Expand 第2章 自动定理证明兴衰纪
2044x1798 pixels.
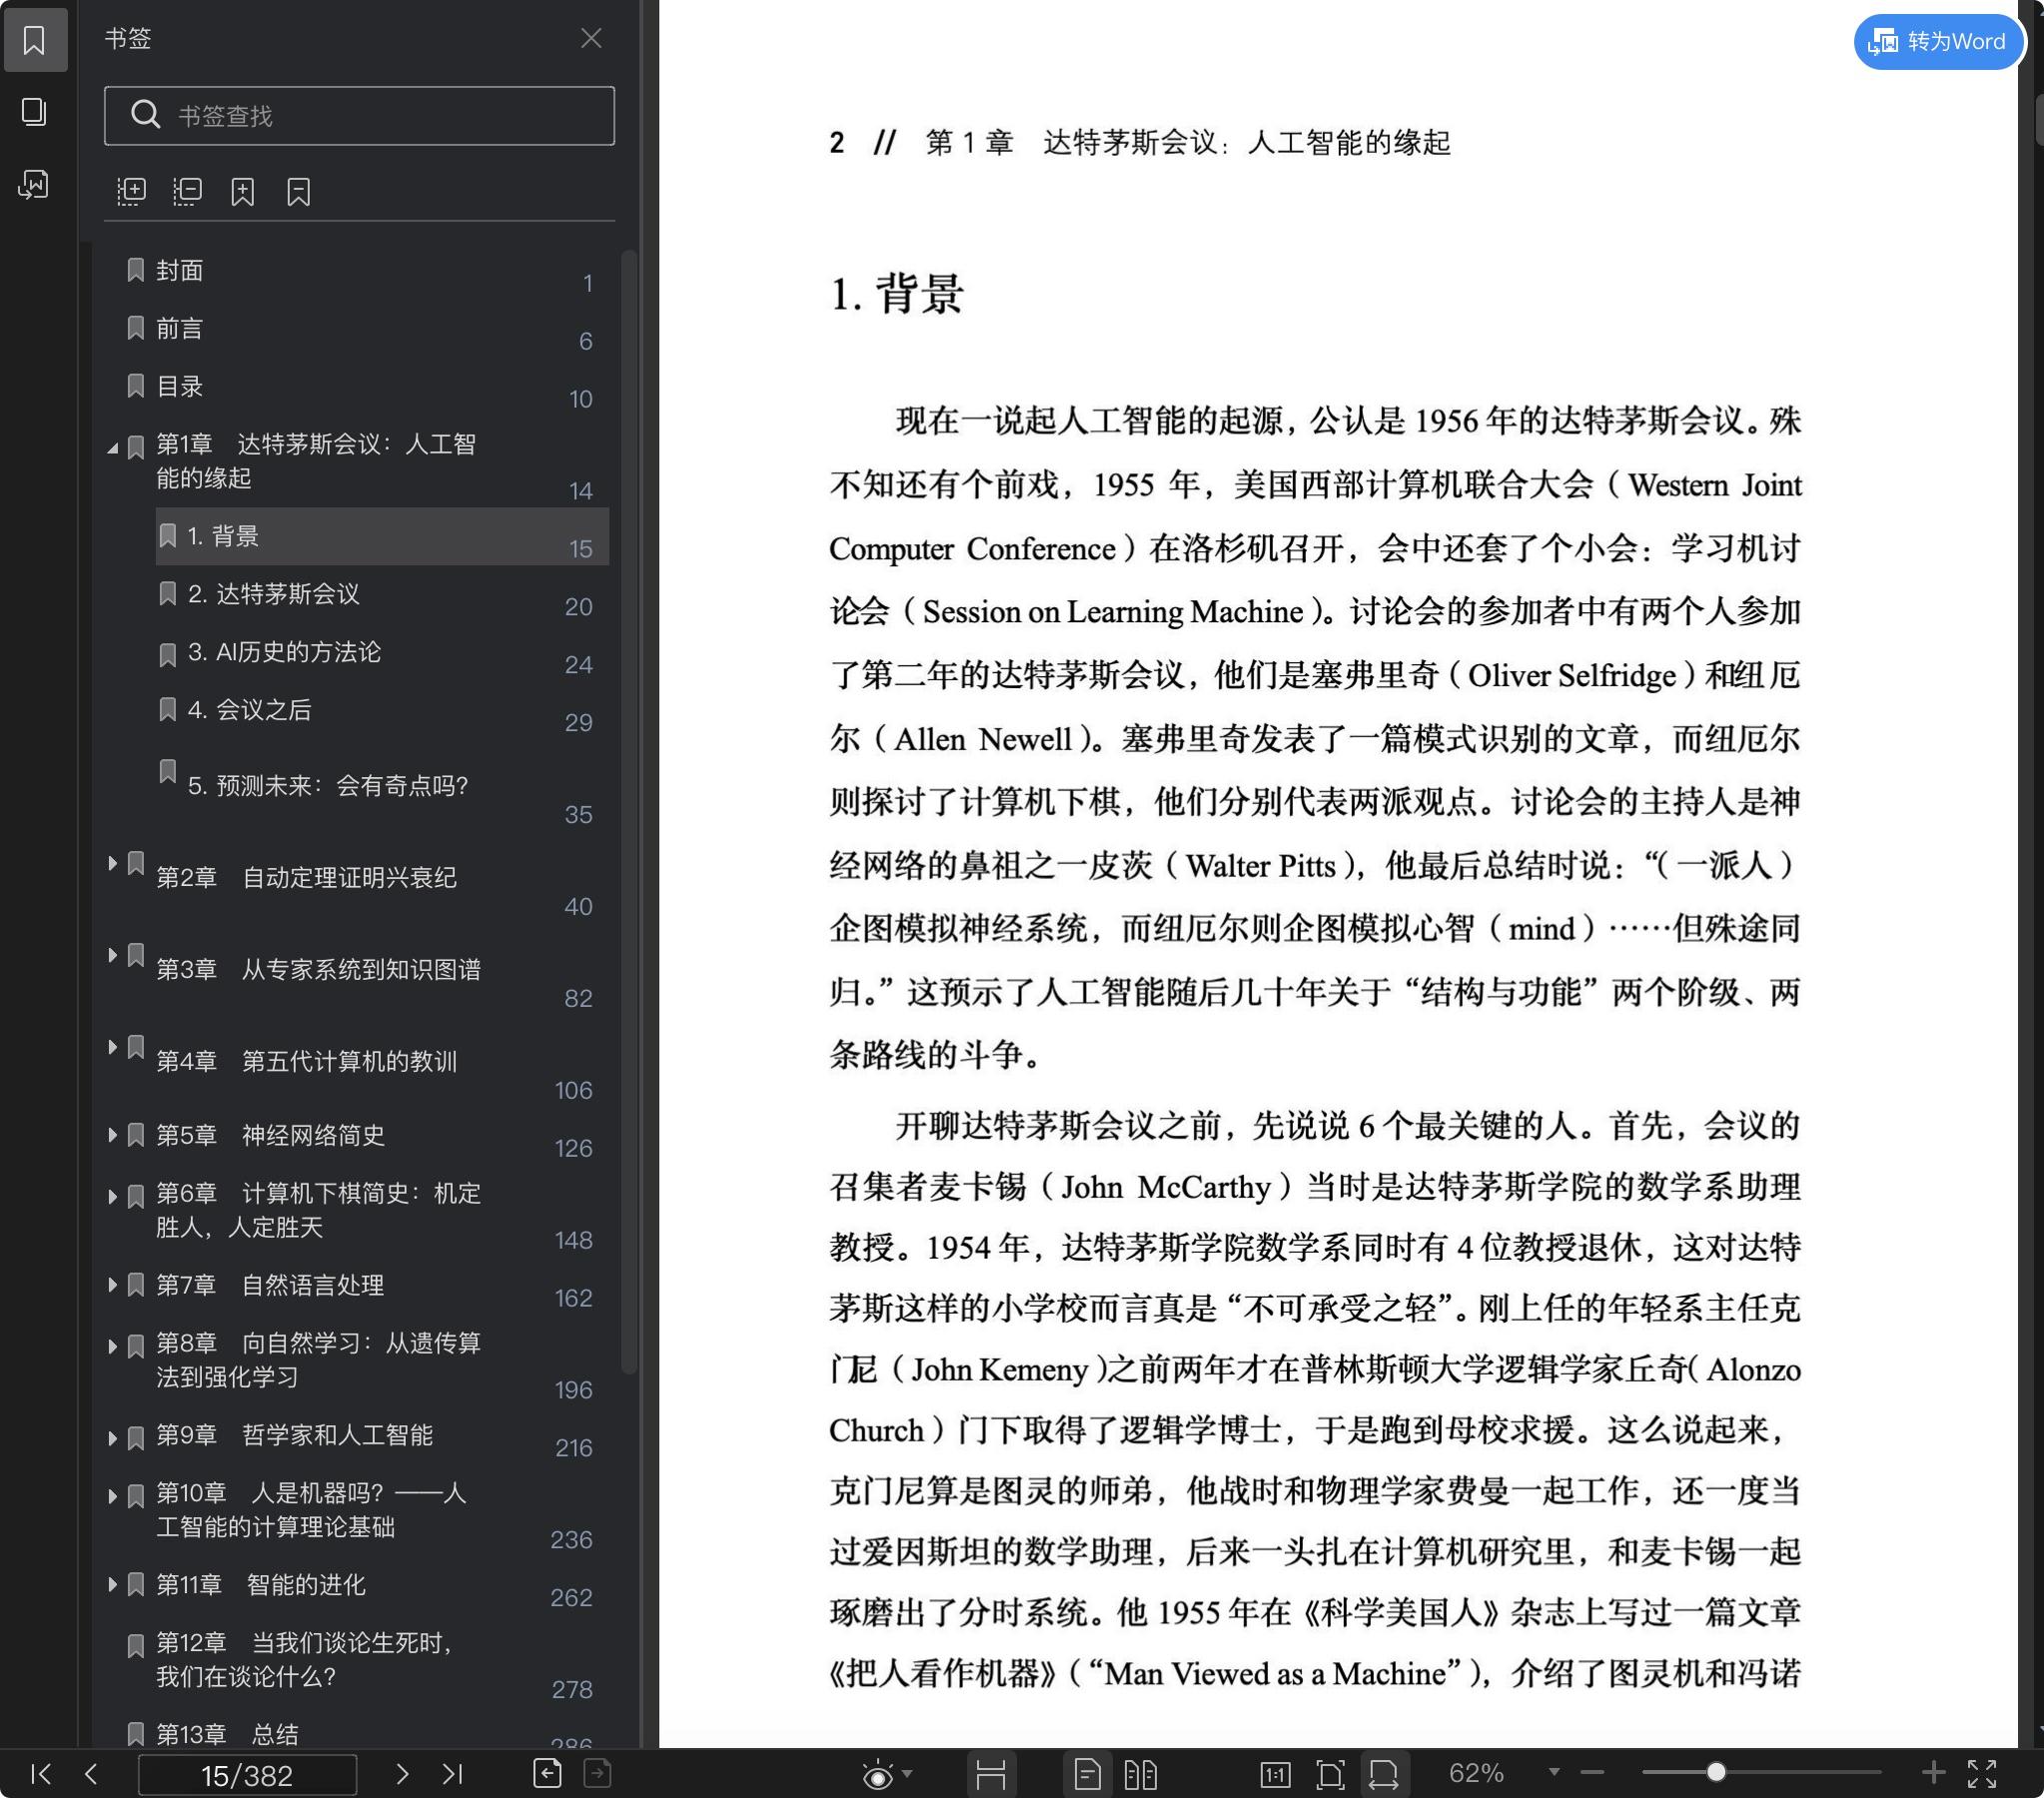click(112, 863)
